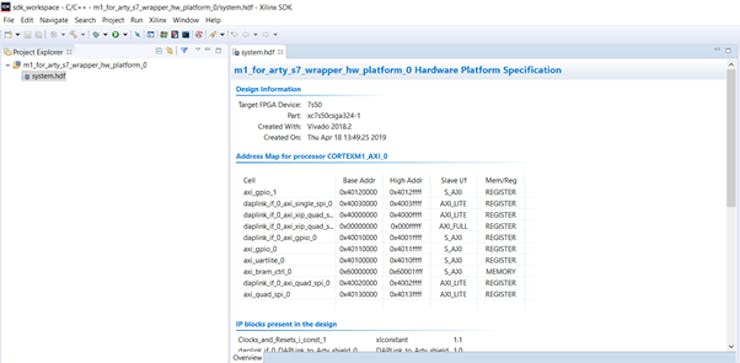Viewport: 740px width, 363px height.
Task: Open the Debug dropdown arrow
Action: [105, 34]
